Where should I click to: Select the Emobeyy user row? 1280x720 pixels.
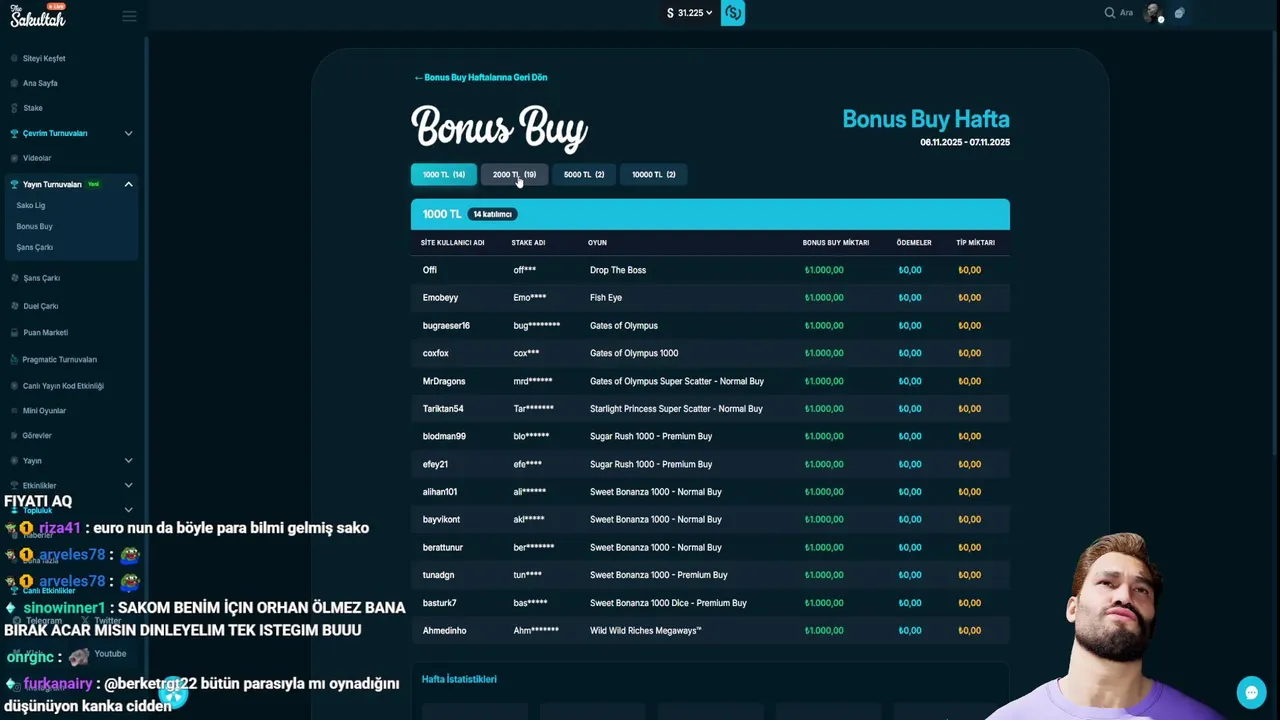click(x=710, y=297)
